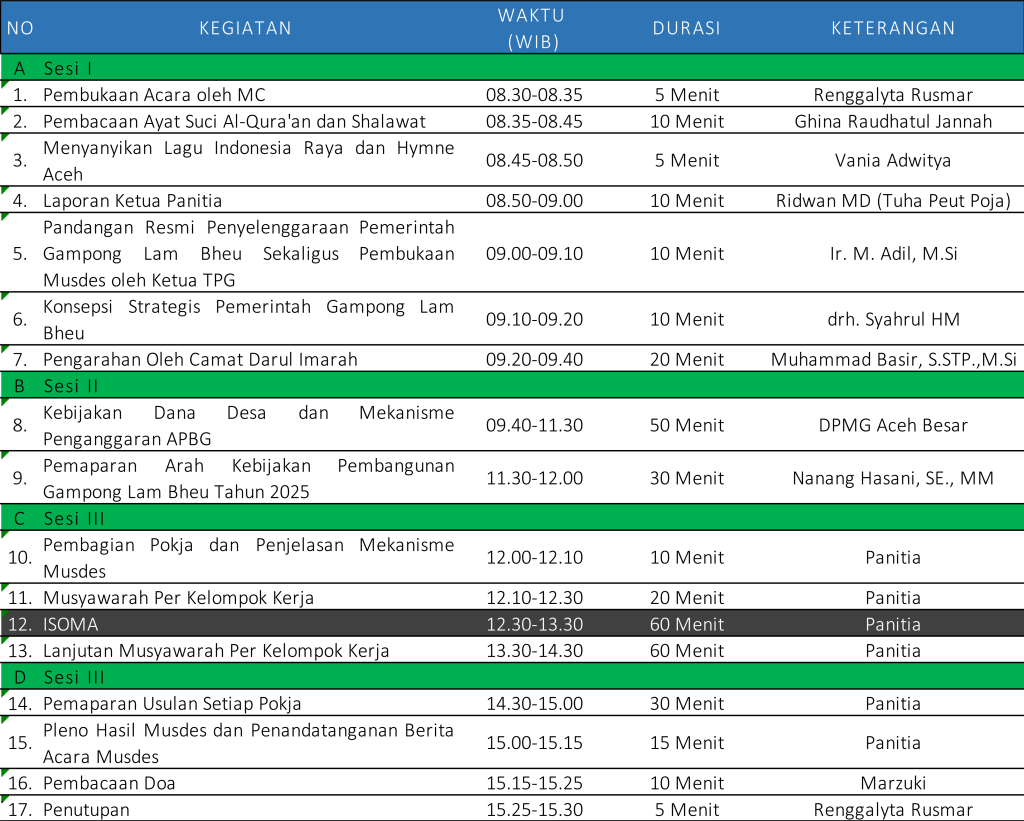Select the time cell 12.10-12.30
This screenshot has height=821, width=1024.
534,598
